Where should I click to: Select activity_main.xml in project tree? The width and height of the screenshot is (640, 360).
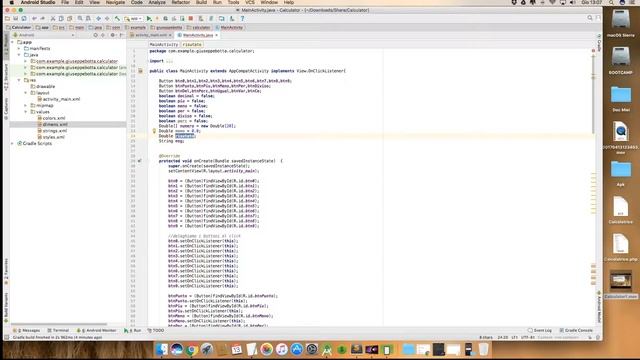click(x=58, y=99)
